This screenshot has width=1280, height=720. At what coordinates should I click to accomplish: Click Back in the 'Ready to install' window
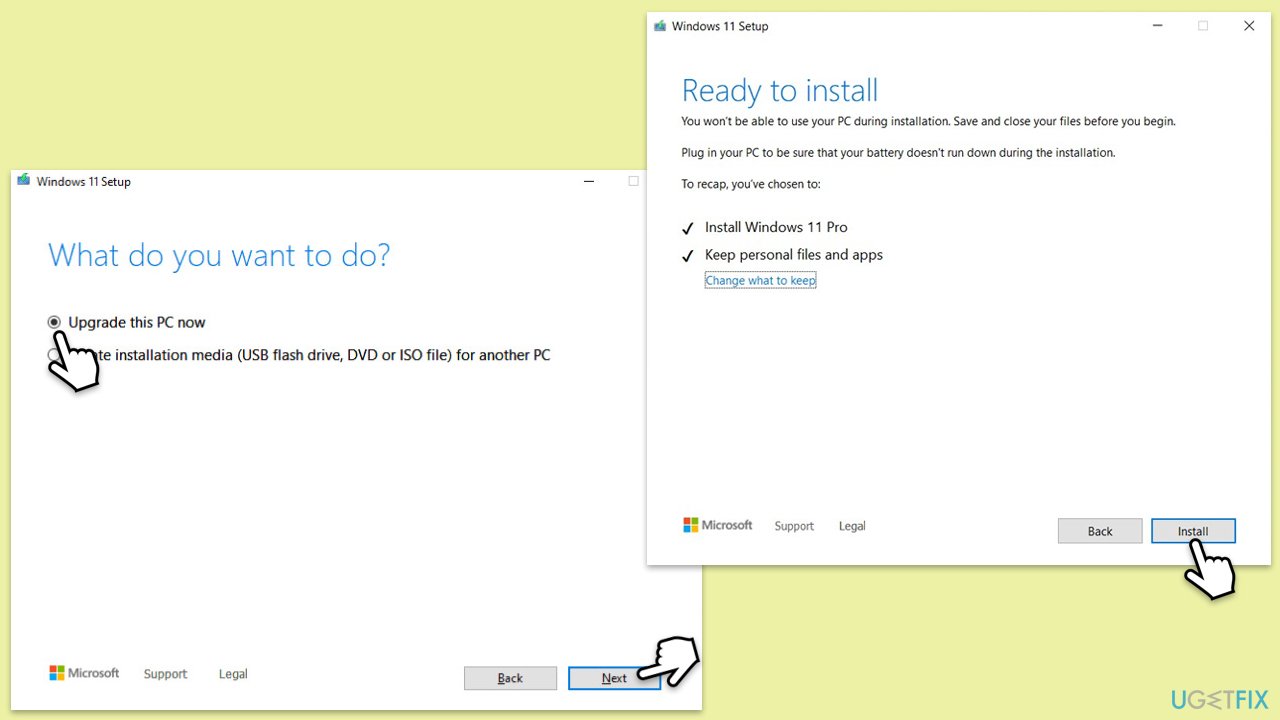point(1099,531)
